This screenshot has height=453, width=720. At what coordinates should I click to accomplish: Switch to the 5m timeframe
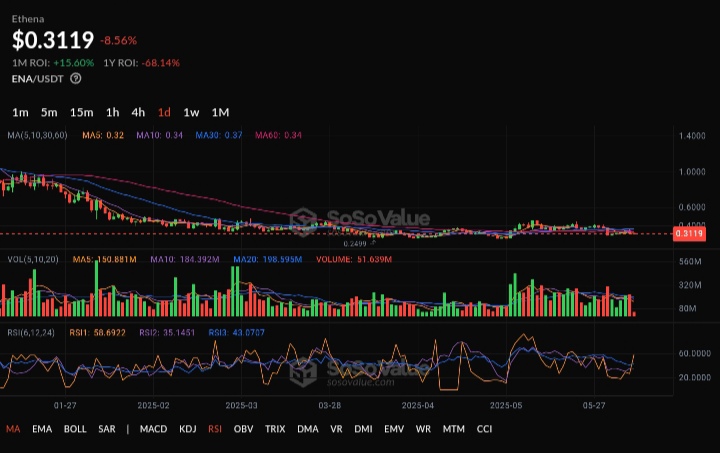click(x=49, y=112)
